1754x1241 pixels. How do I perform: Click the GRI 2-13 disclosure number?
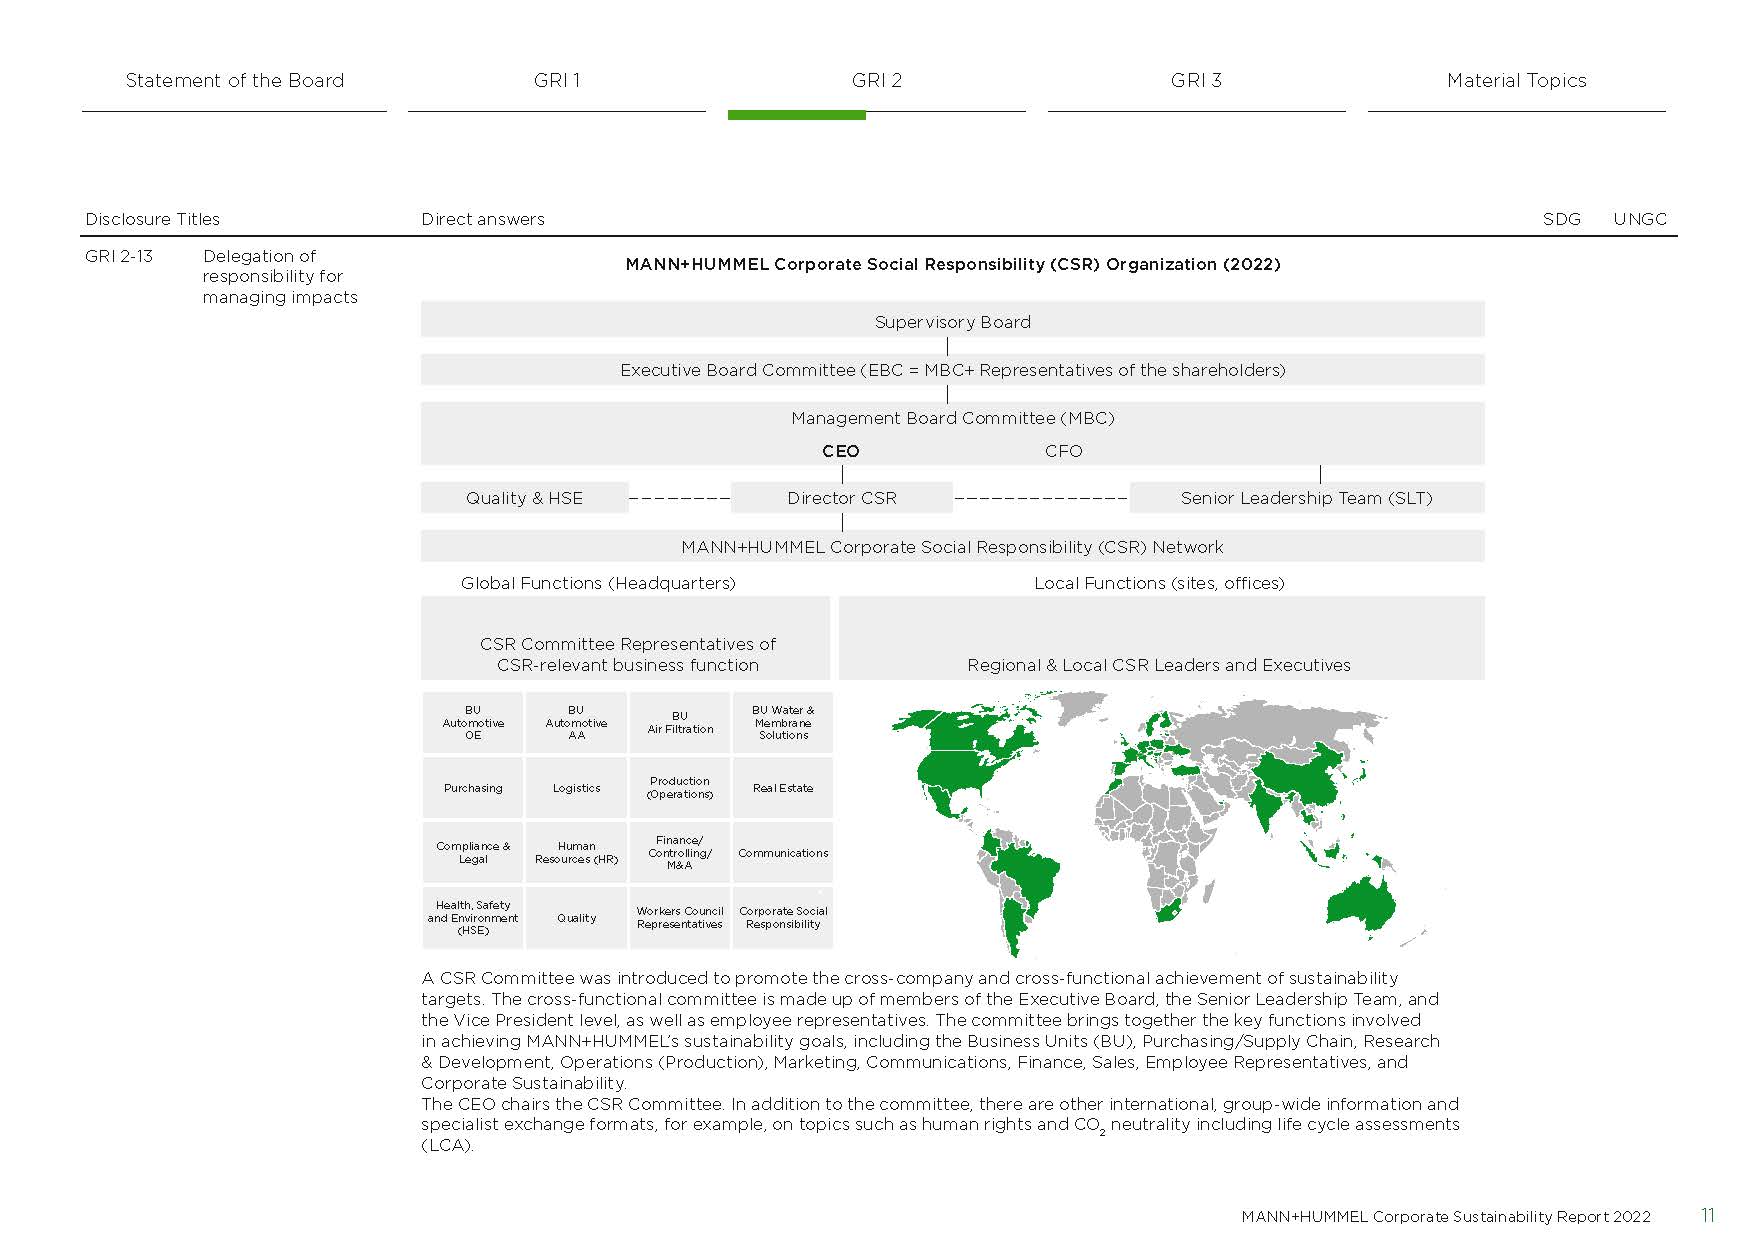point(119,256)
